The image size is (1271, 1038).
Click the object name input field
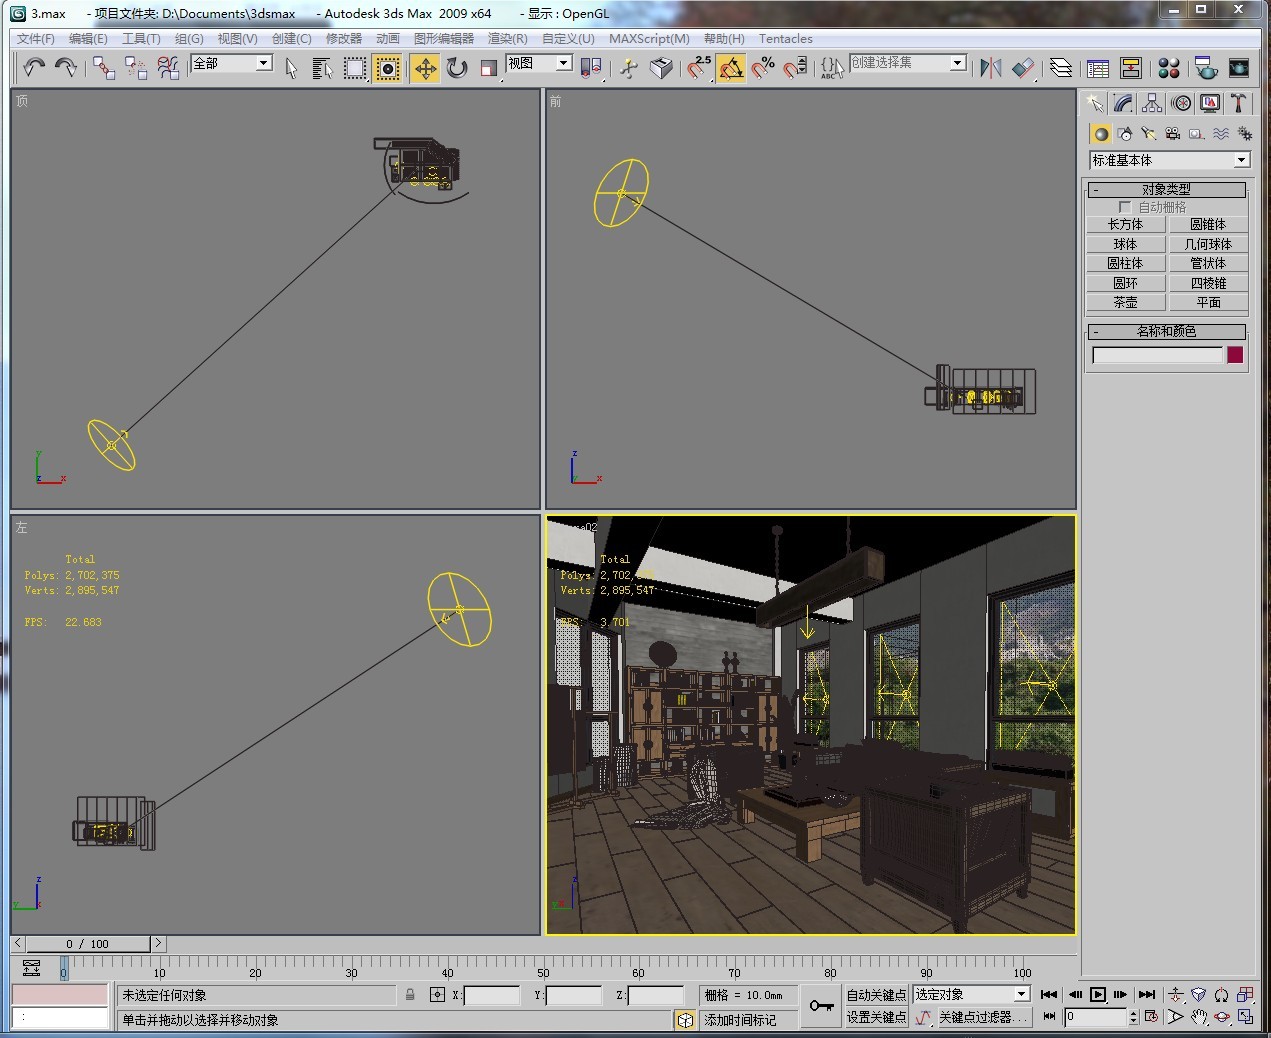tap(1157, 355)
